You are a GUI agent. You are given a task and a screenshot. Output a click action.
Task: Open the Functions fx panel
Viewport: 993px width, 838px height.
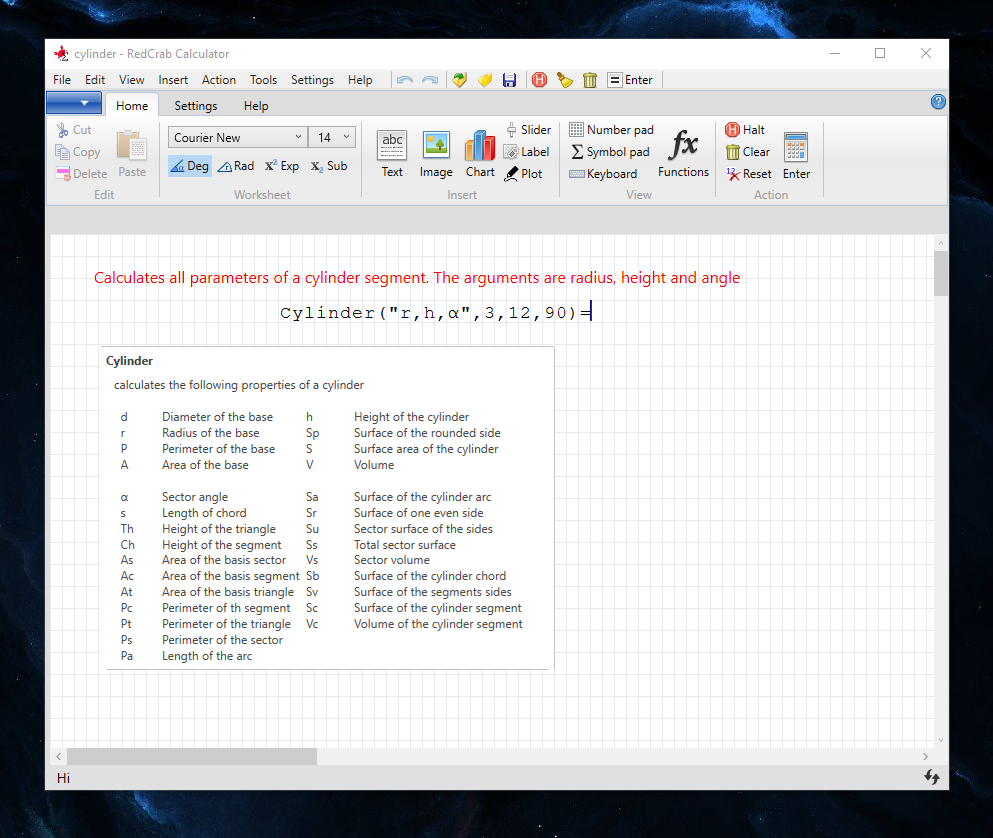(x=683, y=154)
